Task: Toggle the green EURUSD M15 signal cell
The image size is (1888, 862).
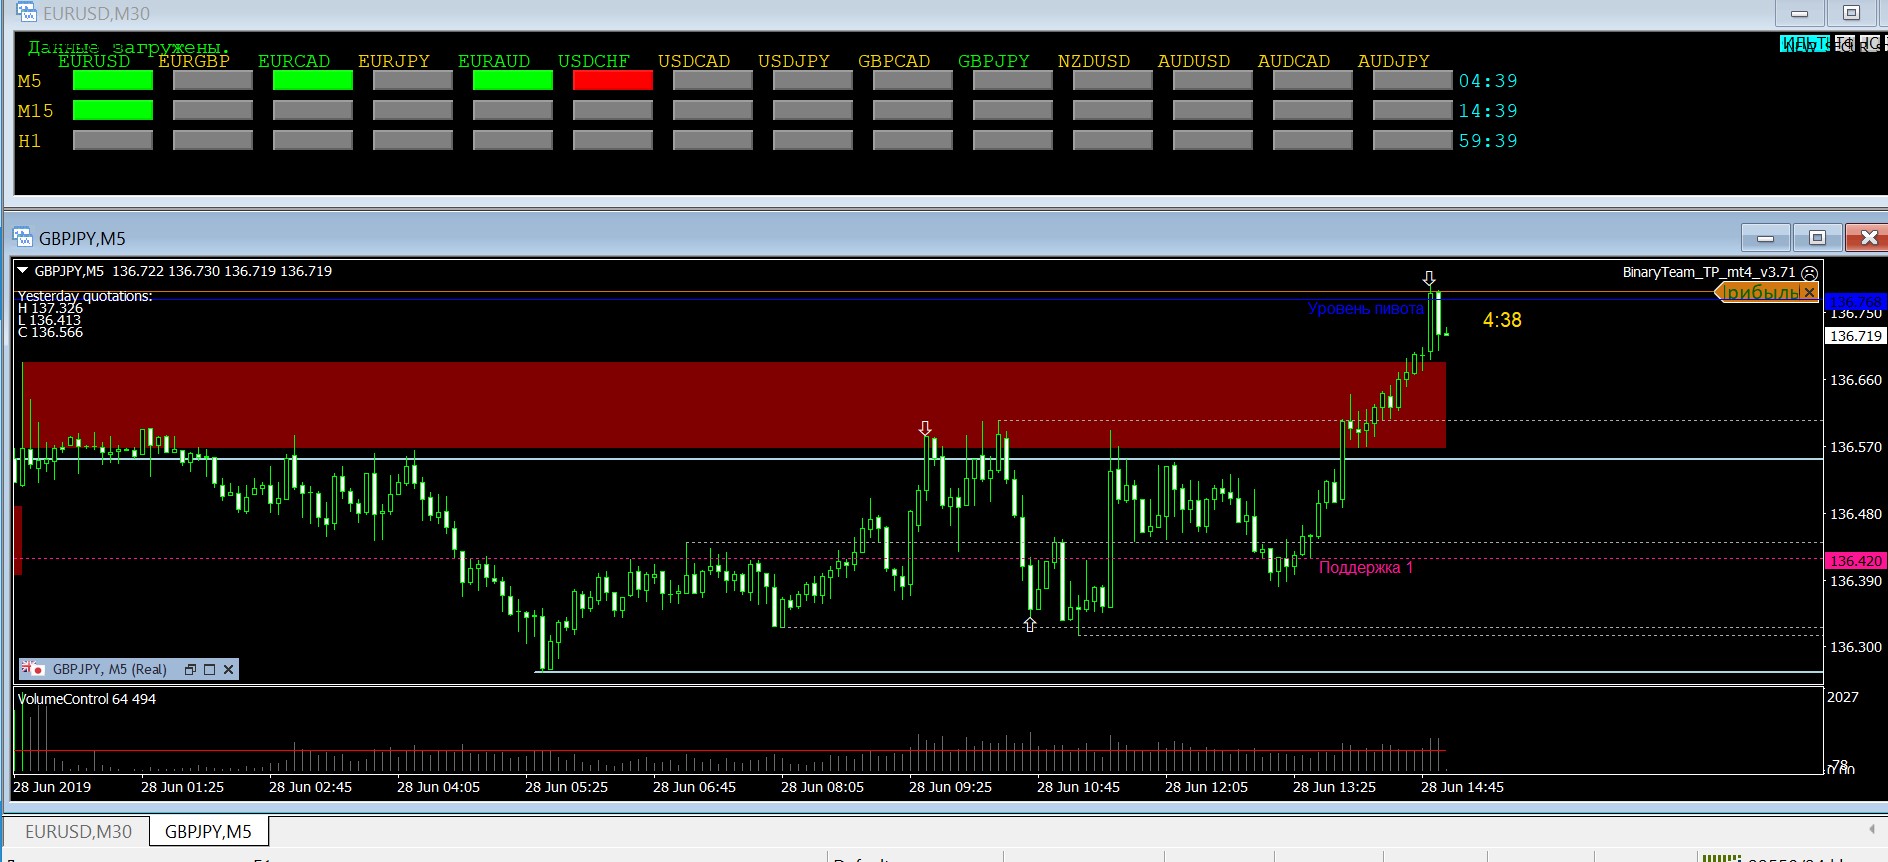Action: click(113, 111)
